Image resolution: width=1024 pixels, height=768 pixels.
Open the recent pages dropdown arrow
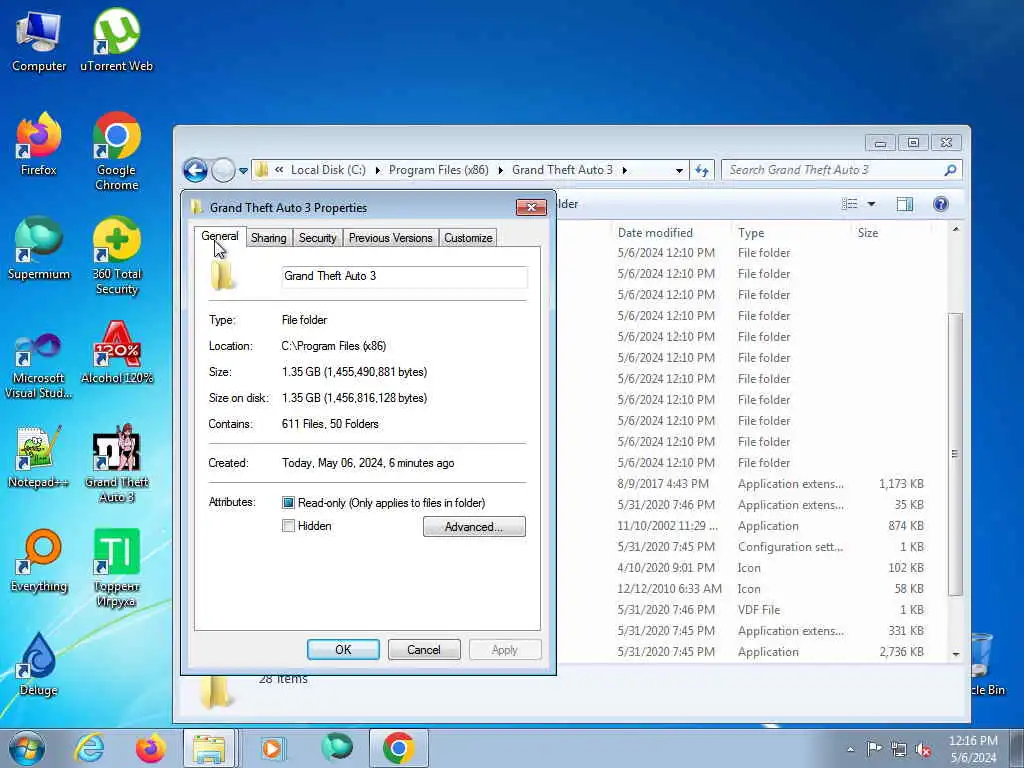click(x=243, y=171)
